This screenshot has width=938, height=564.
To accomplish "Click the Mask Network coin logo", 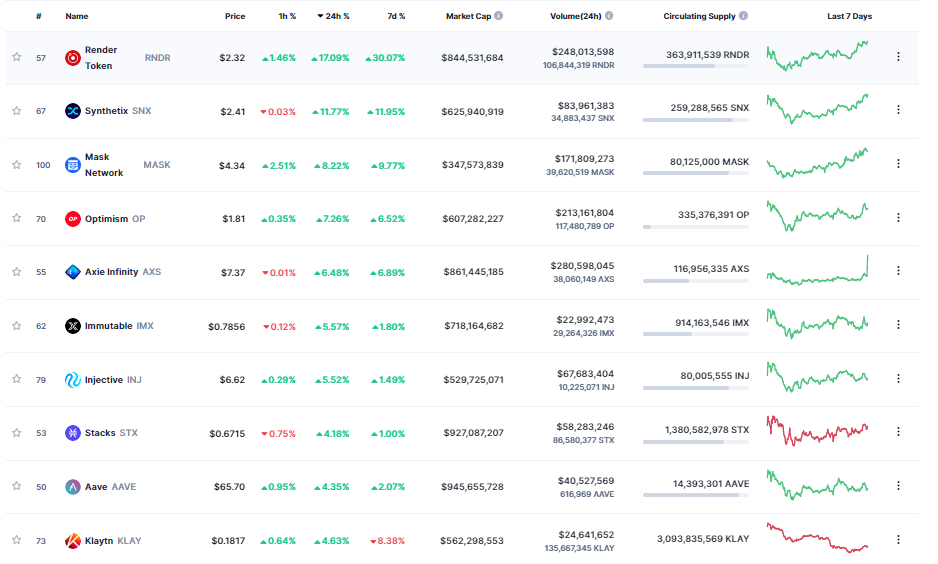I will click(x=73, y=165).
